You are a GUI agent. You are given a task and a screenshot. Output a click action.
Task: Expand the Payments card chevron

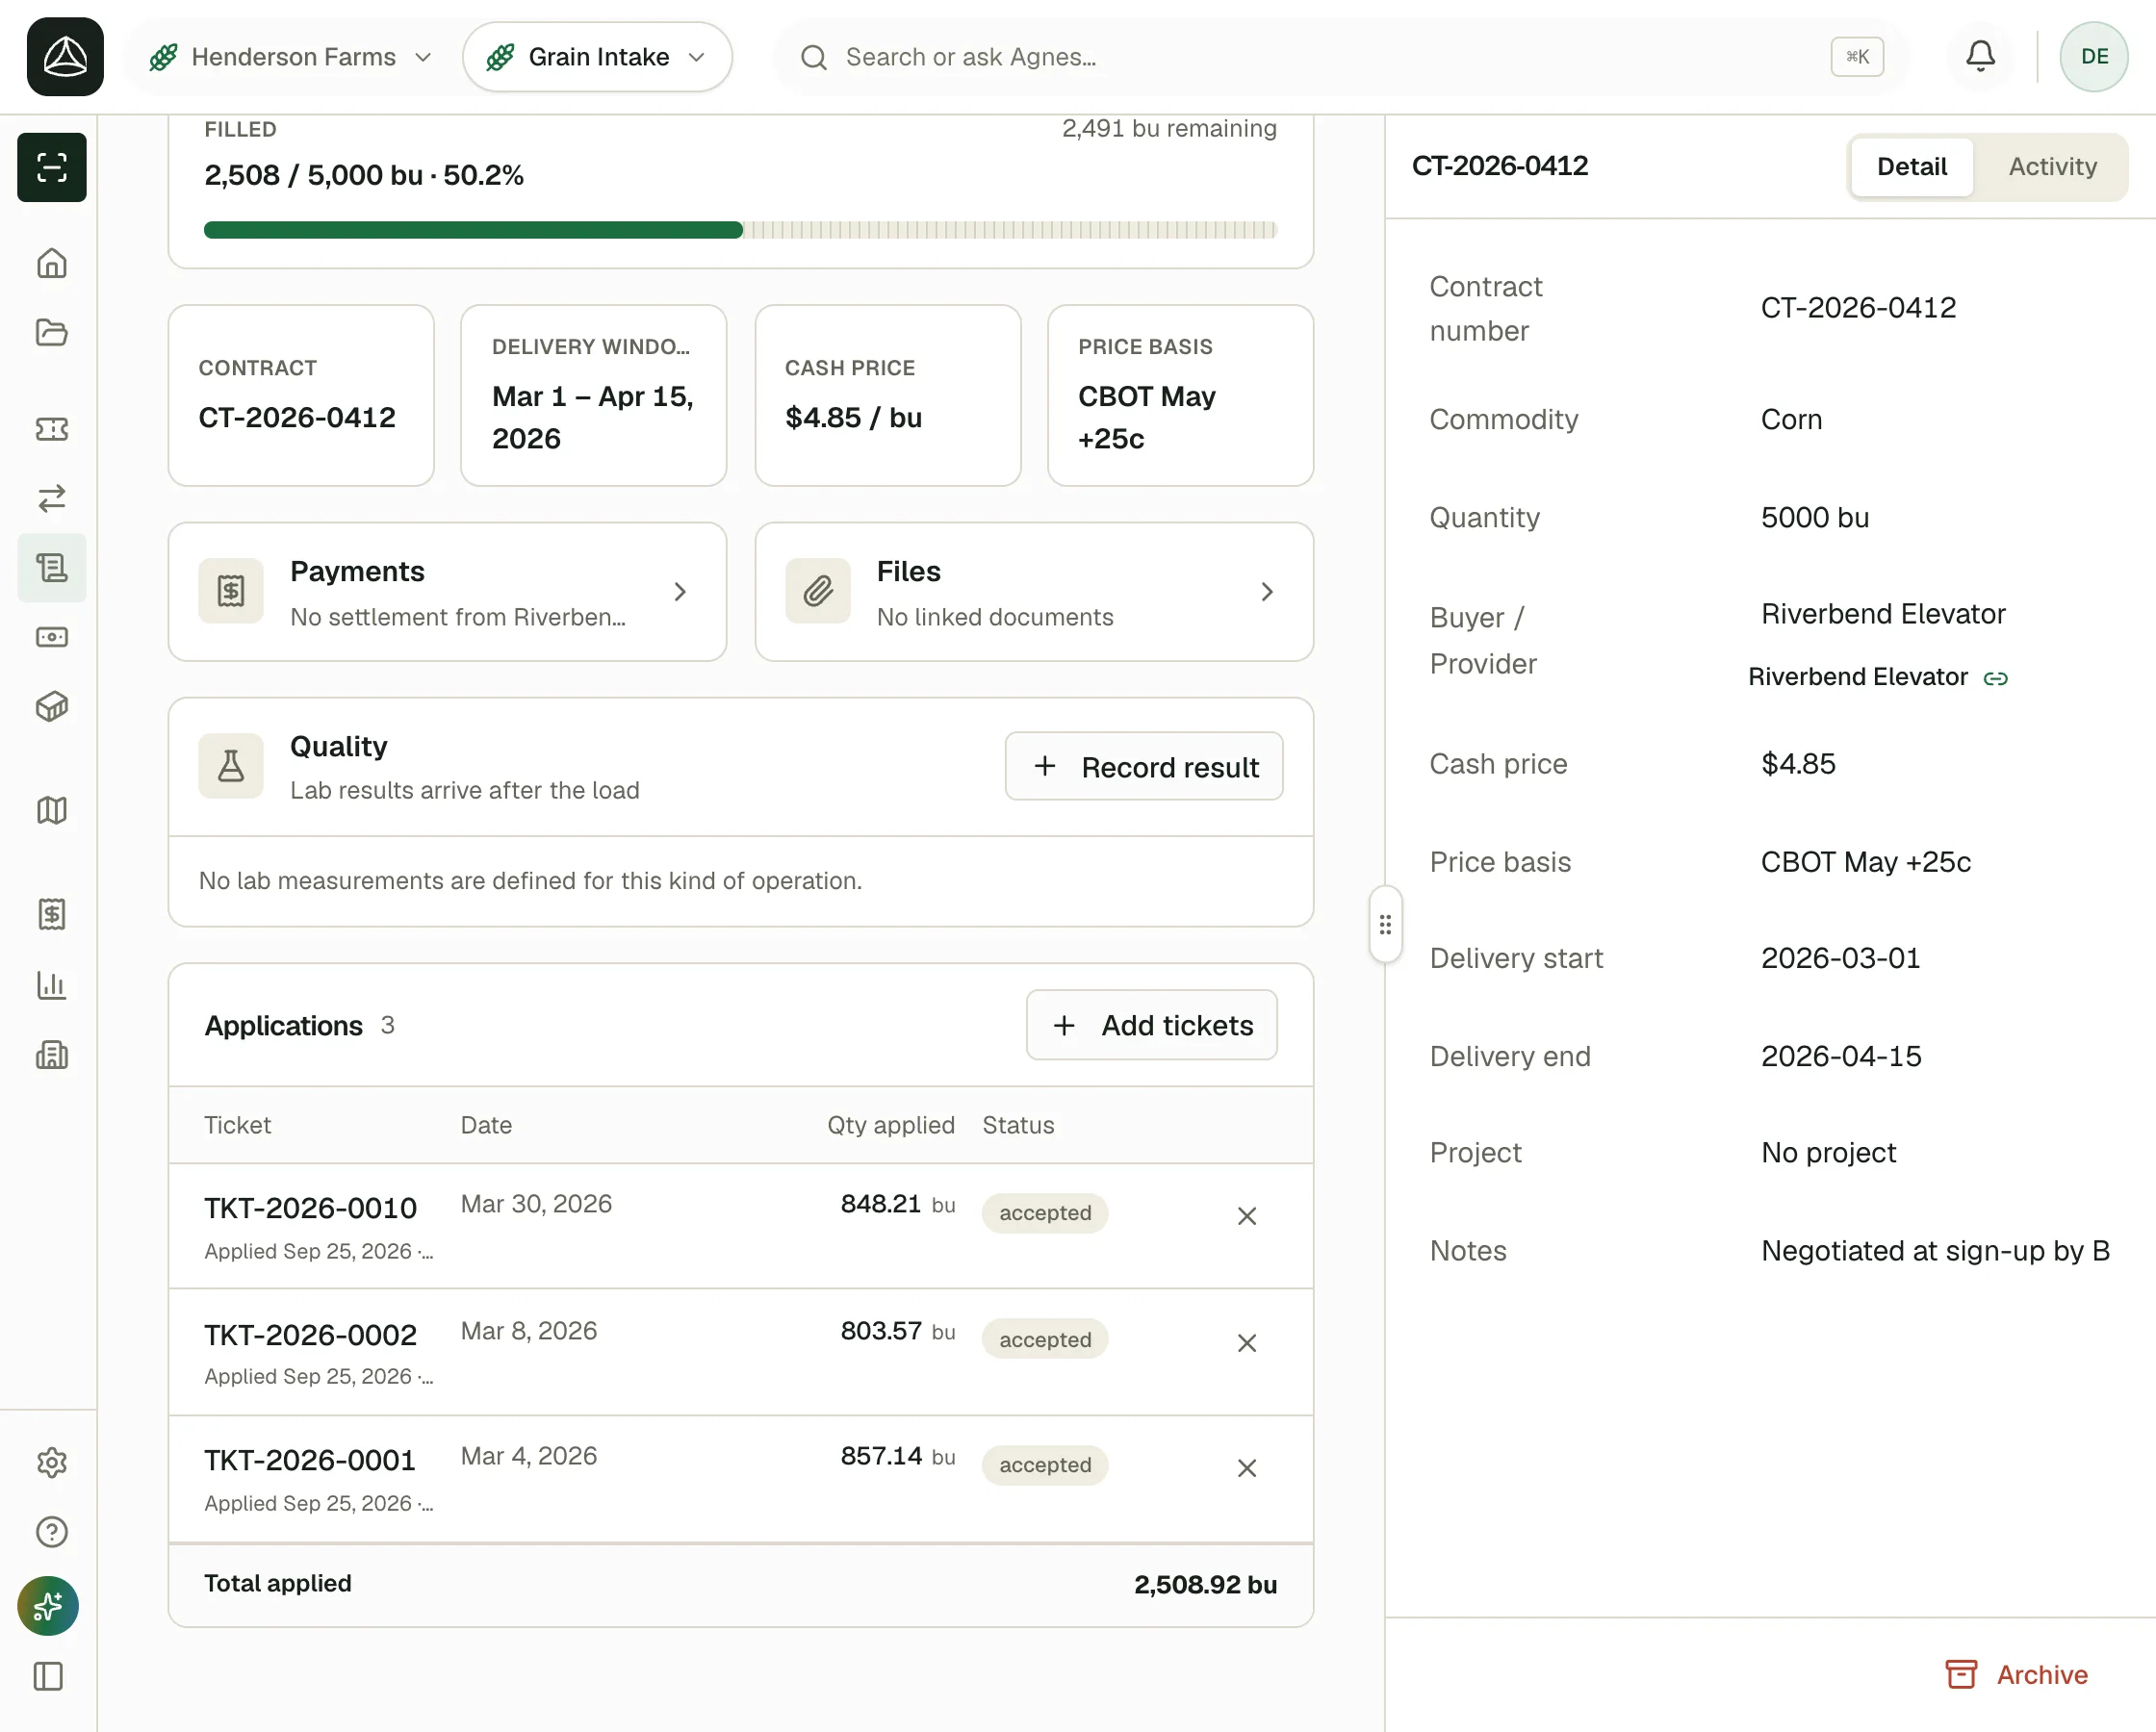click(x=680, y=592)
